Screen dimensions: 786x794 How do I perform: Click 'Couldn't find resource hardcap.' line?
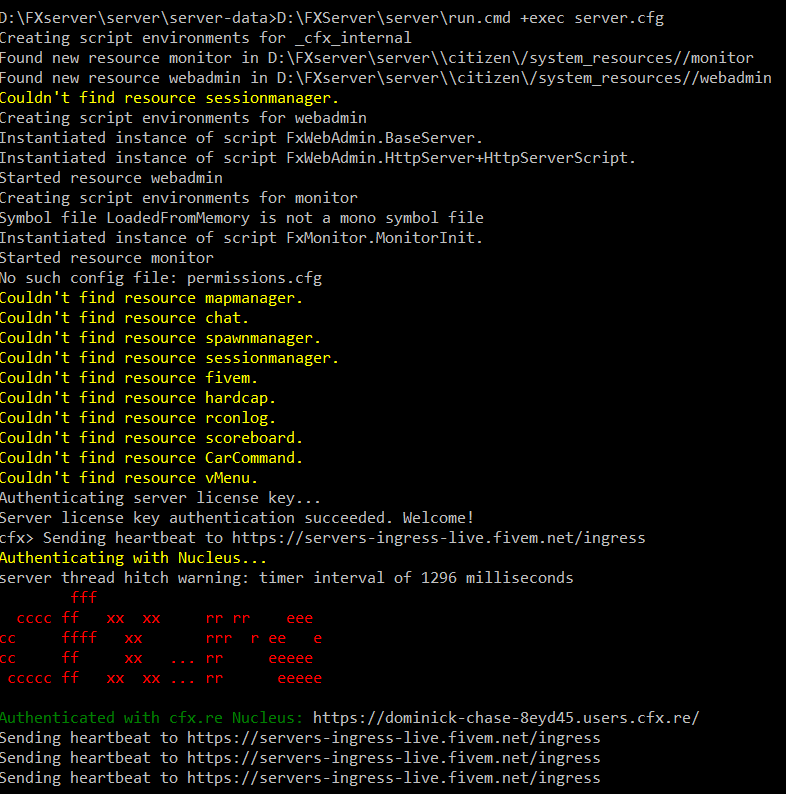pos(138,398)
